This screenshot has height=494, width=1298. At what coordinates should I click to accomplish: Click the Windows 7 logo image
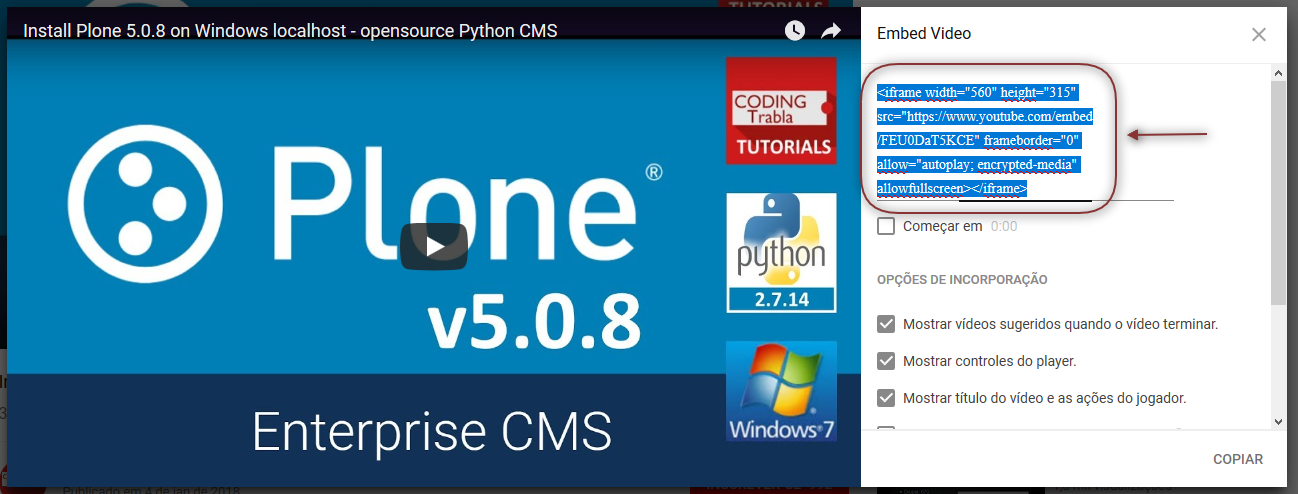point(783,391)
